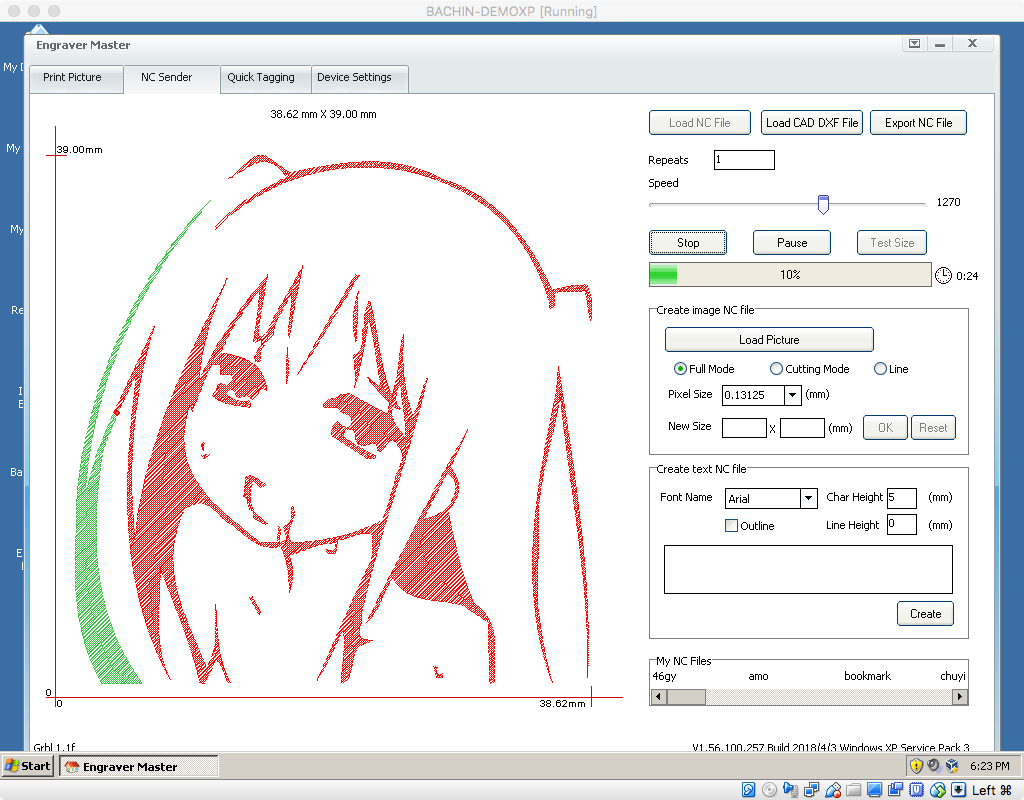The height and width of the screenshot is (800, 1024).
Task: Click Export NC File button
Action: pyautogui.click(x=918, y=123)
